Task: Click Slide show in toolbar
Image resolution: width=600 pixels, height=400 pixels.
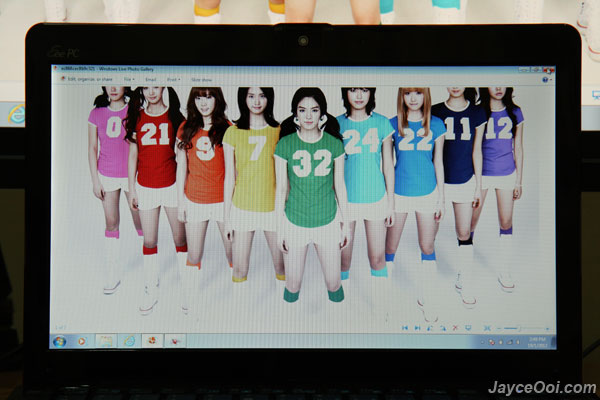Action: pos(201,80)
